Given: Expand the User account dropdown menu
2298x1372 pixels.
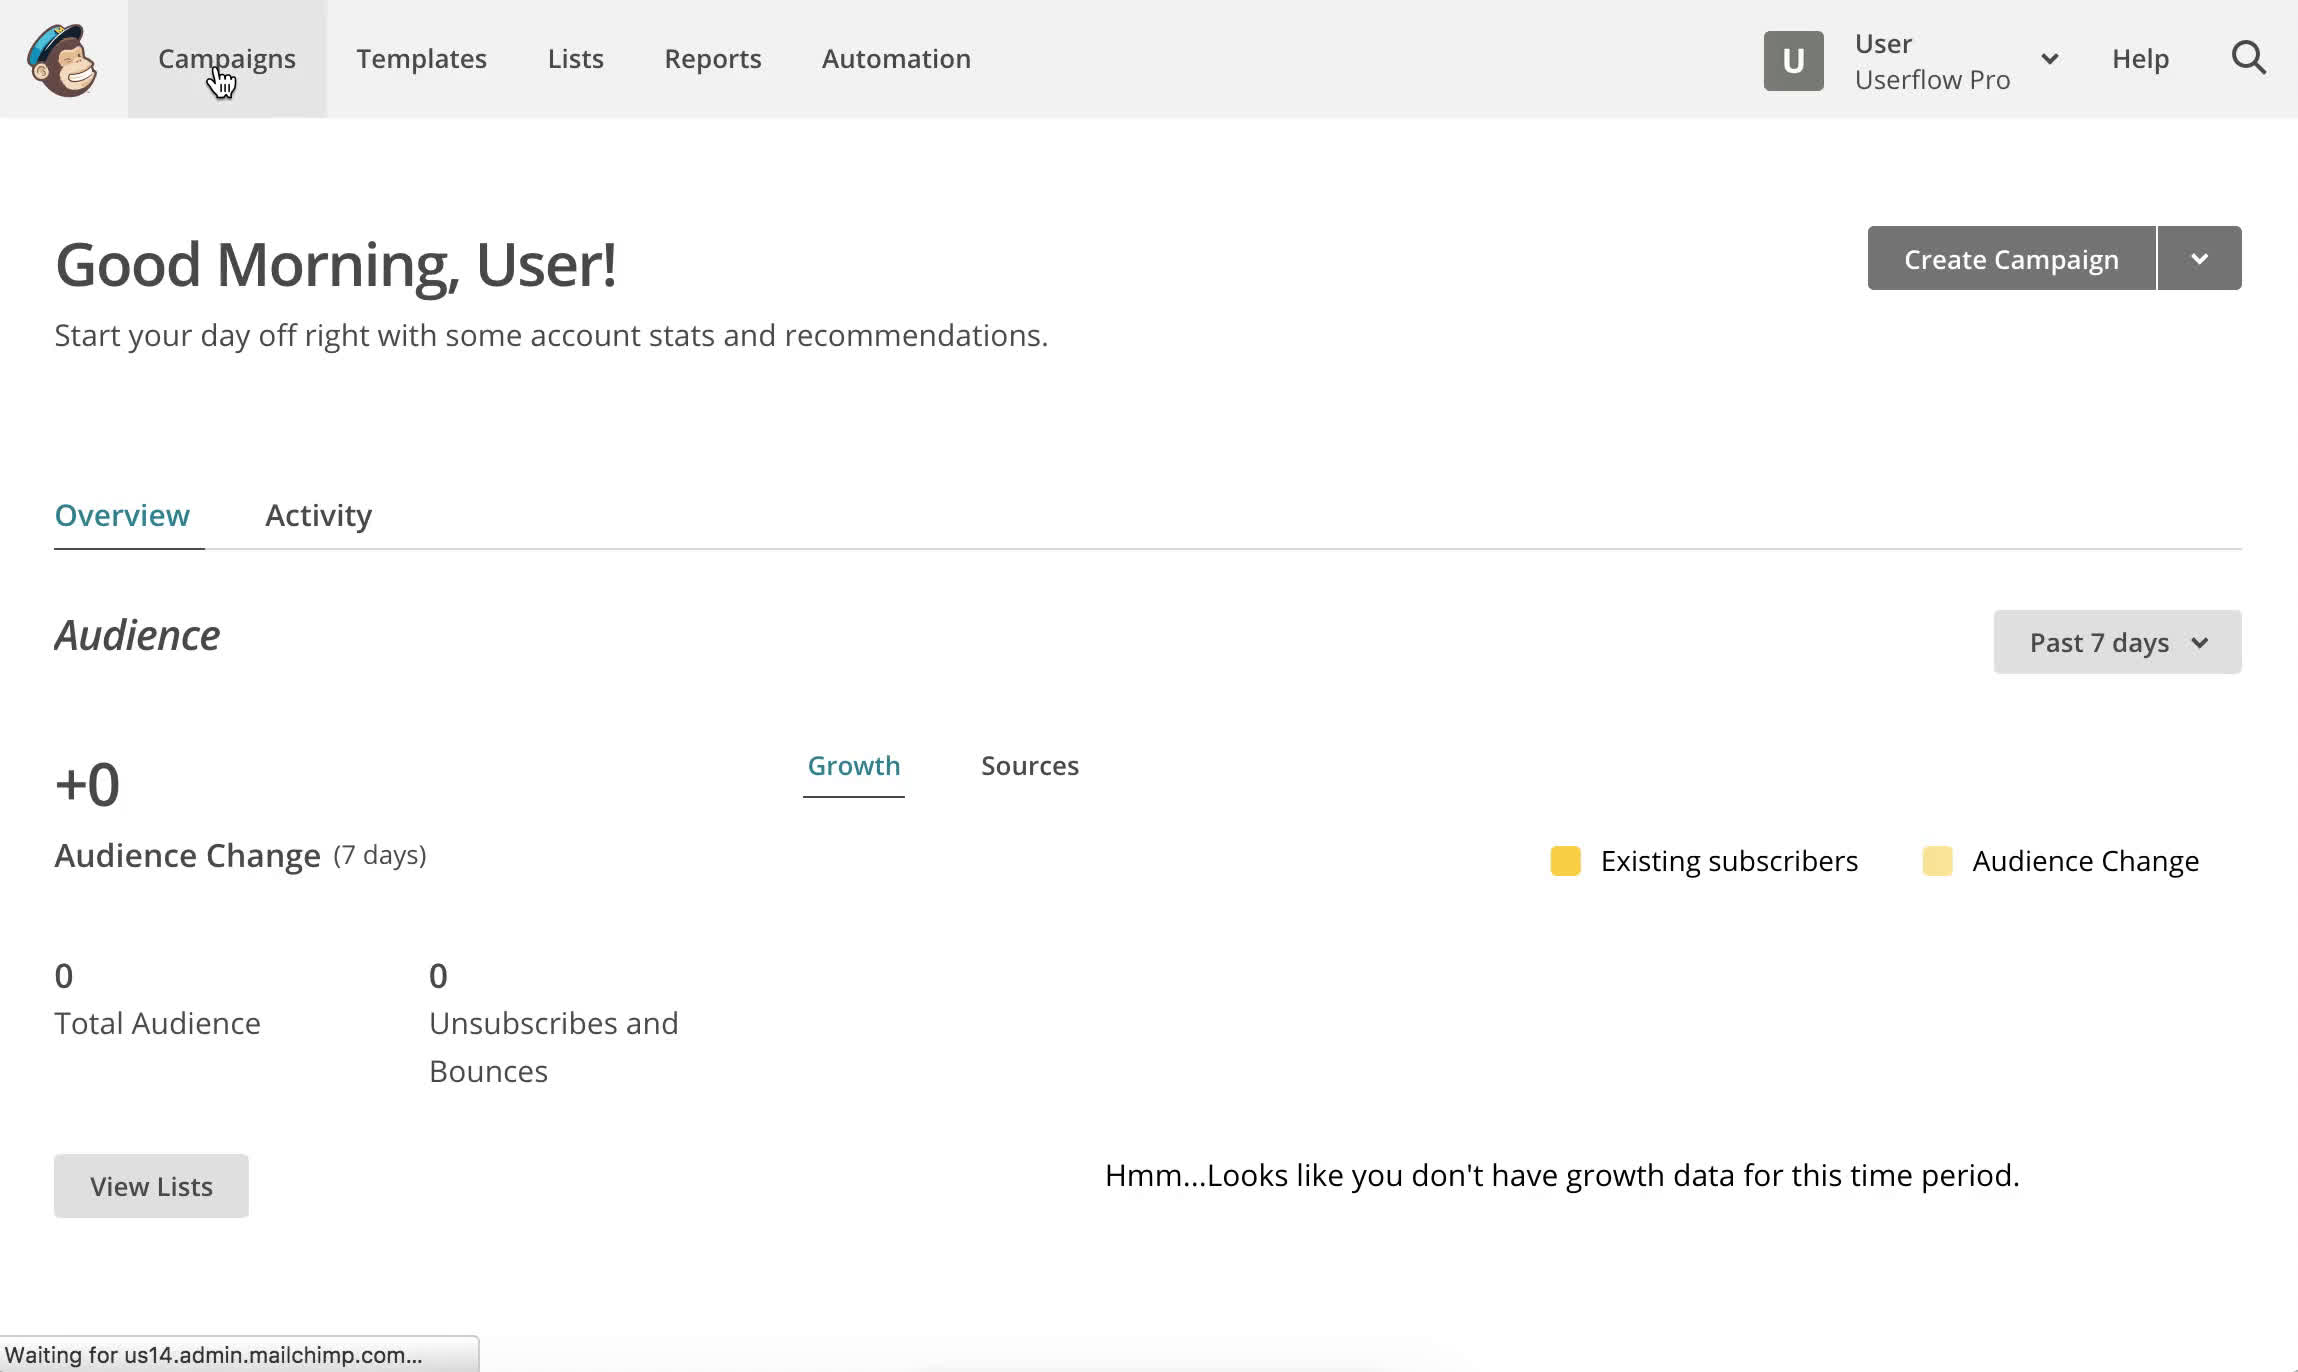Looking at the screenshot, I should click(x=2050, y=59).
